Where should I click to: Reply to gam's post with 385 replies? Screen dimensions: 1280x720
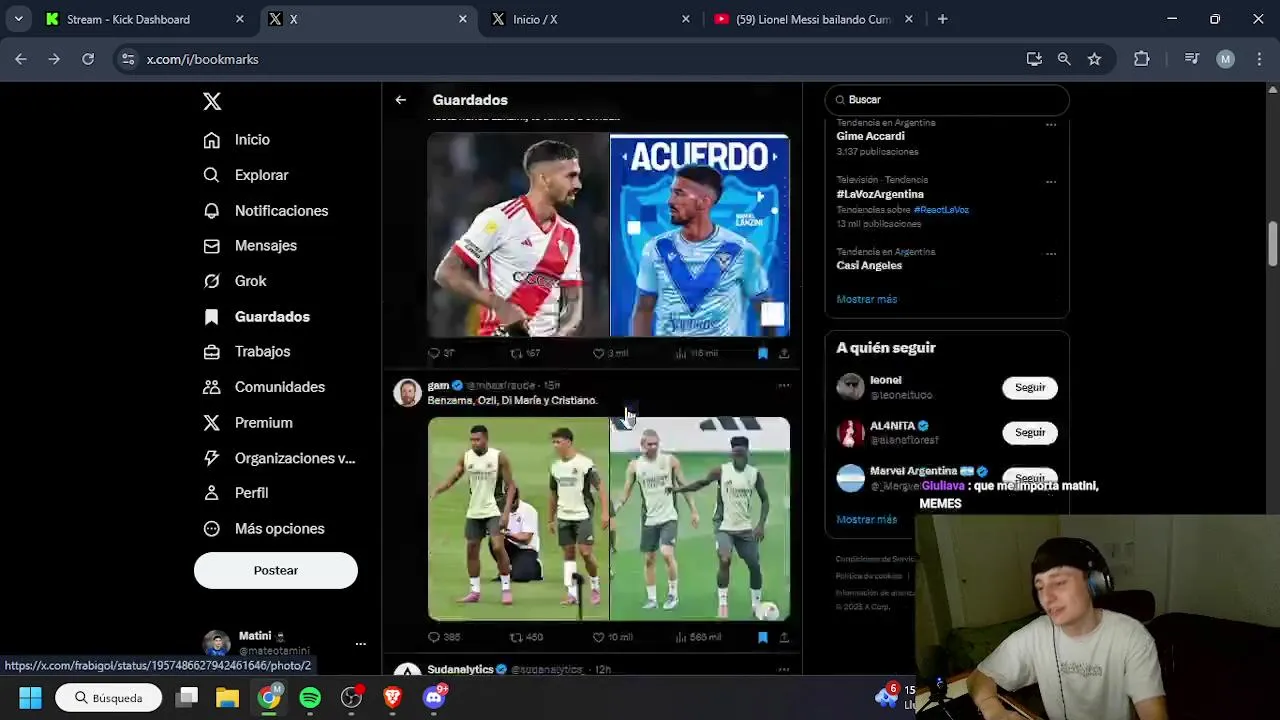tap(443, 637)
